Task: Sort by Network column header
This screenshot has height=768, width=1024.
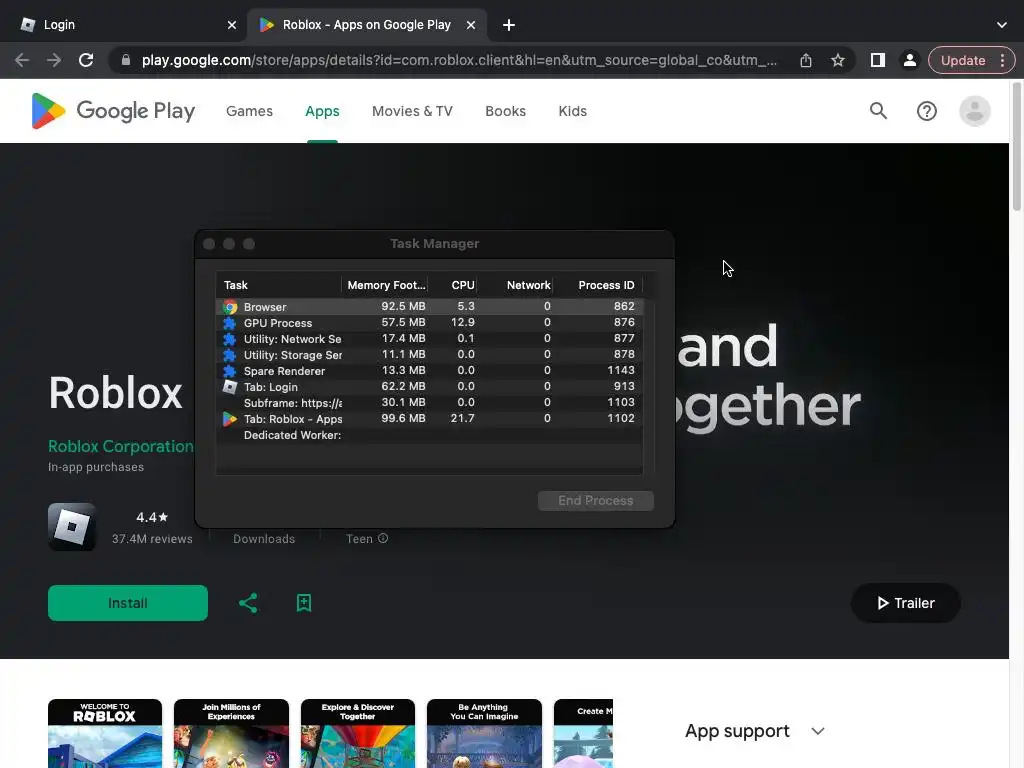Action: coord(516,285)
